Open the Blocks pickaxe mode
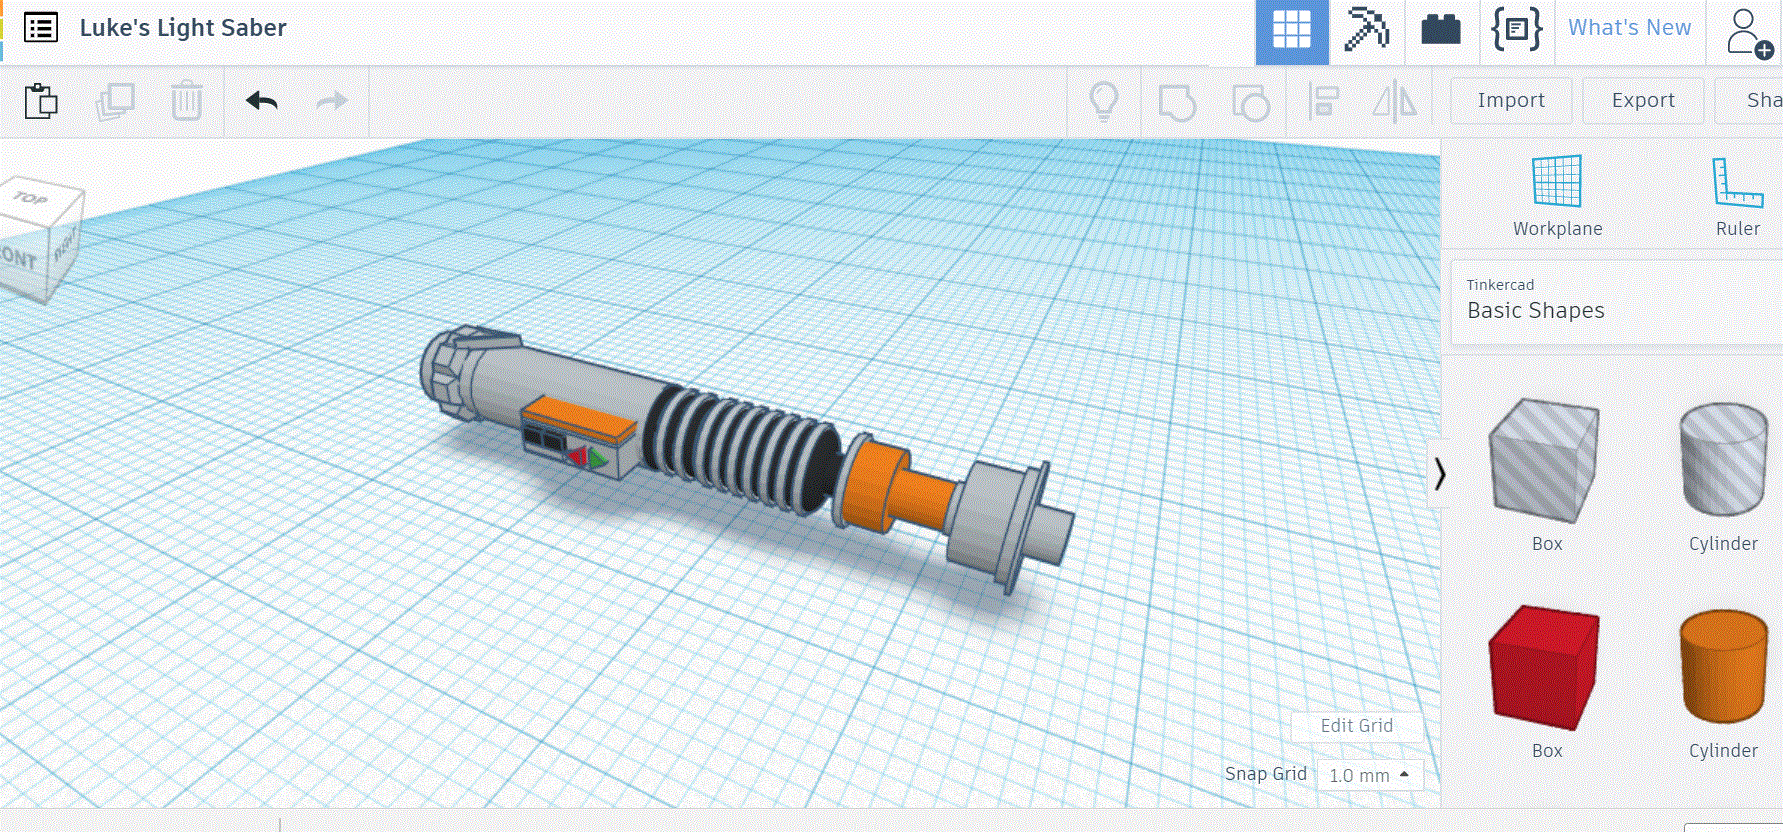1783x832 pixels. tap(1366, 29)
